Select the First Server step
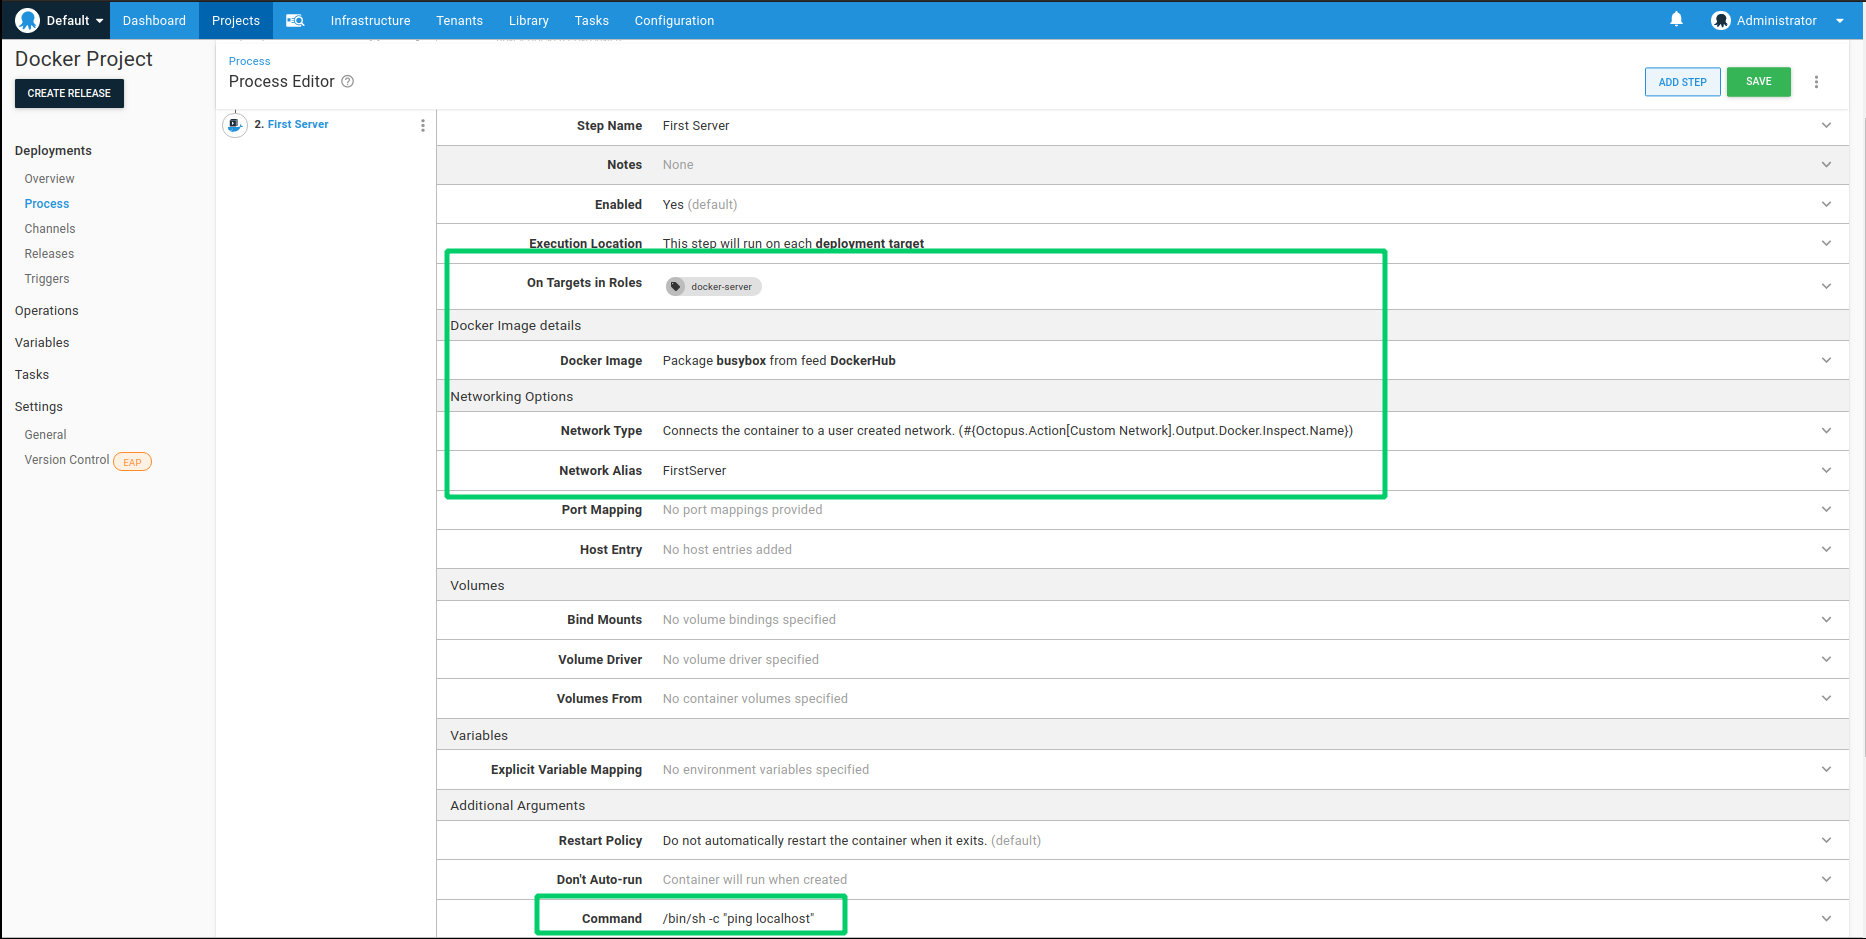The width and height of the screenshot is (1866, 939). point(298,125)
